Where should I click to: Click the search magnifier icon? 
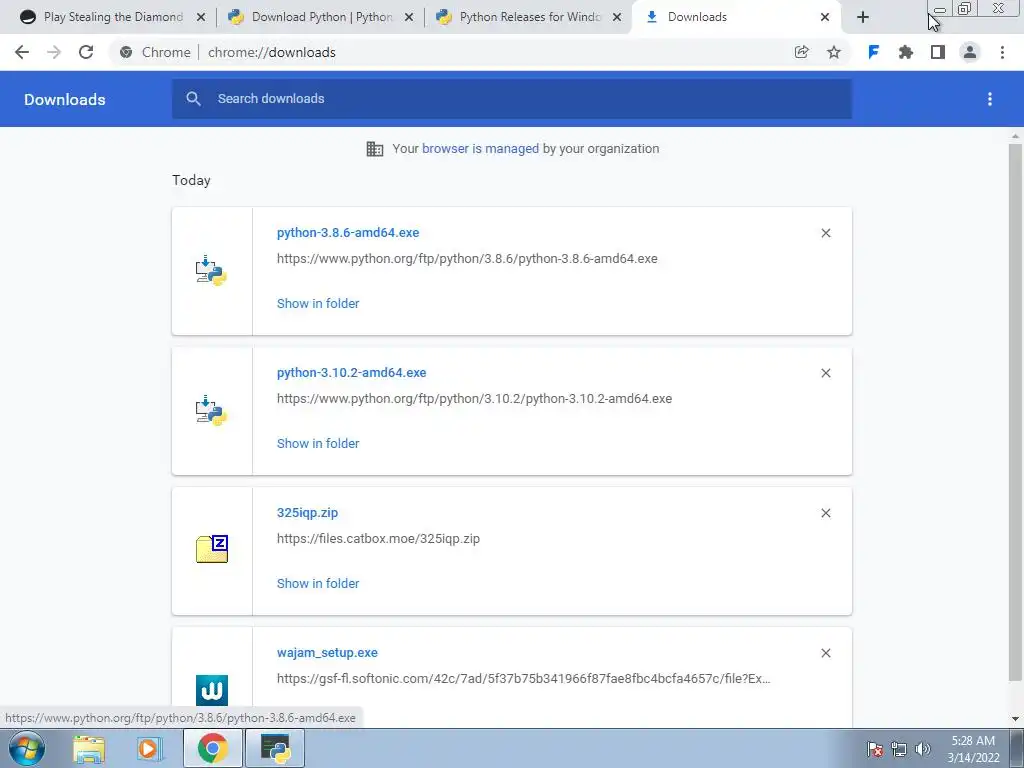pos(193,99)
